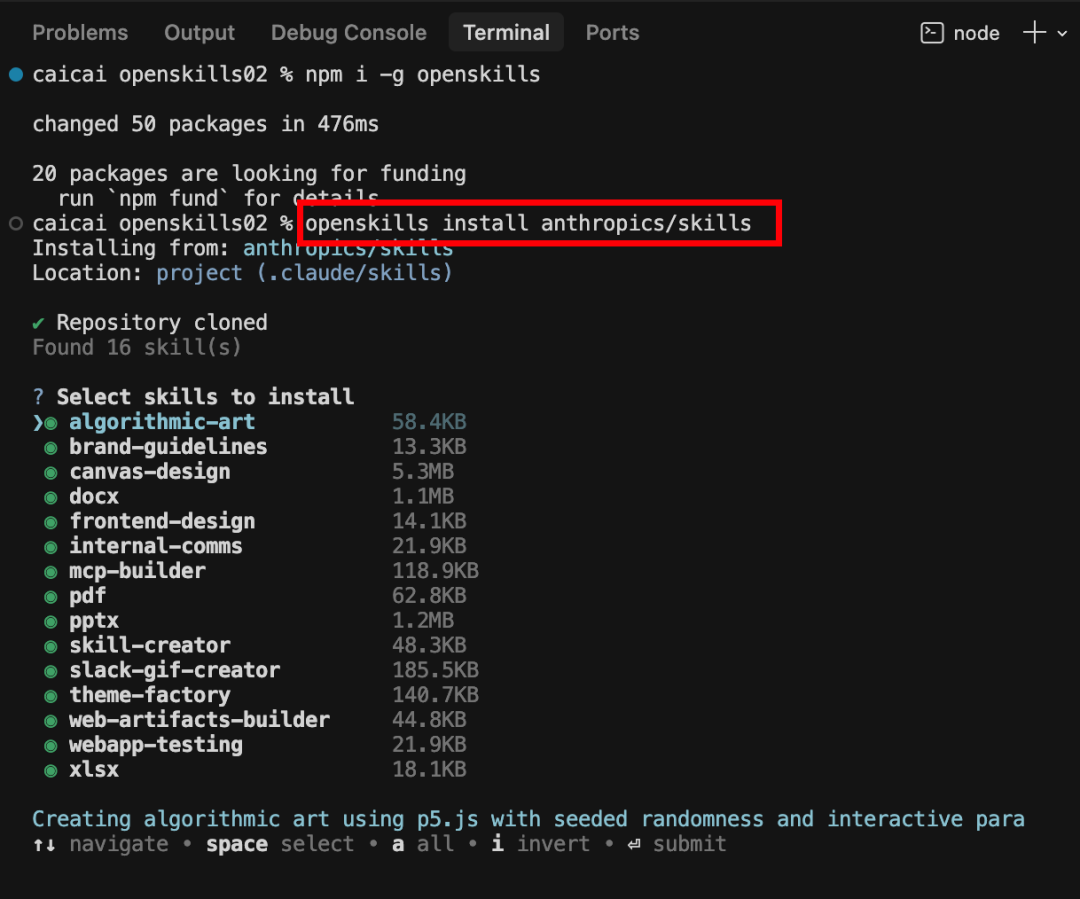Switch to the Ports tab
1080x899 pixels.
pyautogui.click(x=612, y=32)
